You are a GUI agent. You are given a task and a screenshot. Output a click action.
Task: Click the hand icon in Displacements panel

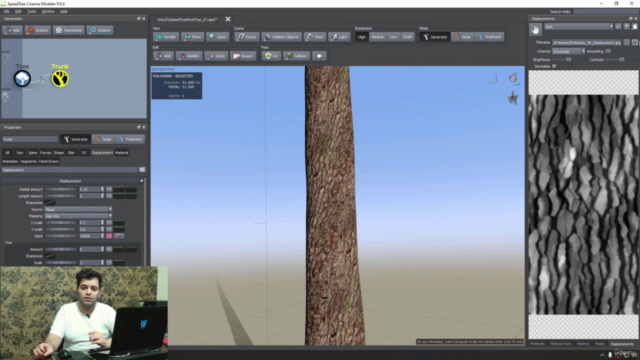pos(536,29)
